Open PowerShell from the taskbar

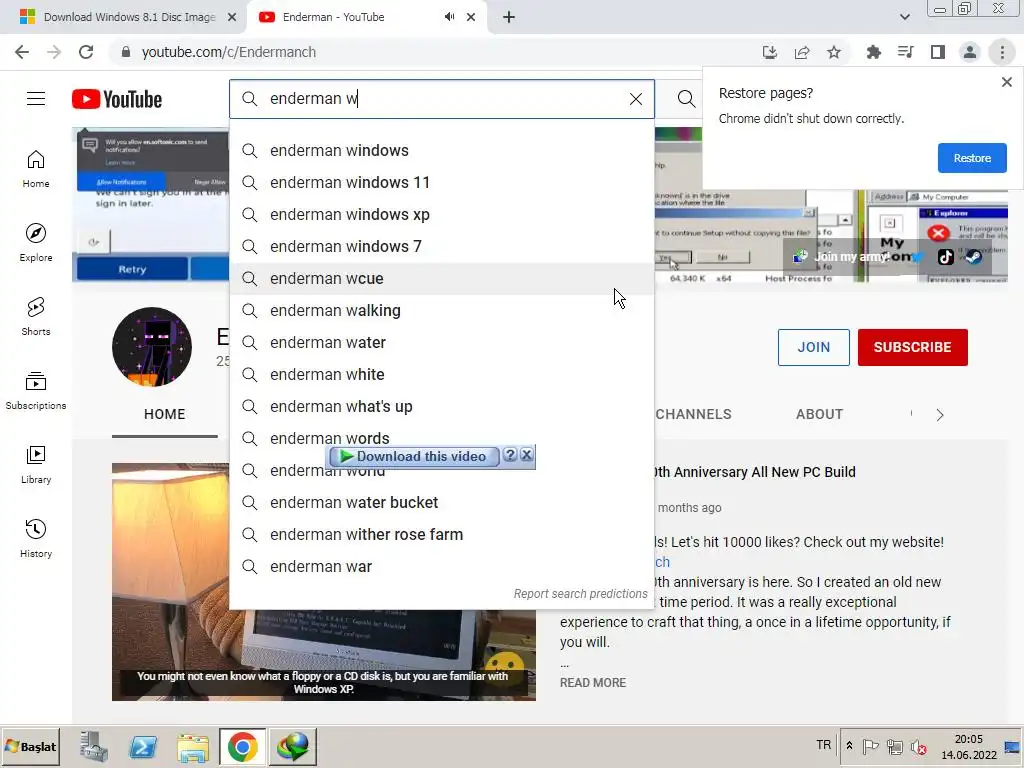[x=142, y=746]
